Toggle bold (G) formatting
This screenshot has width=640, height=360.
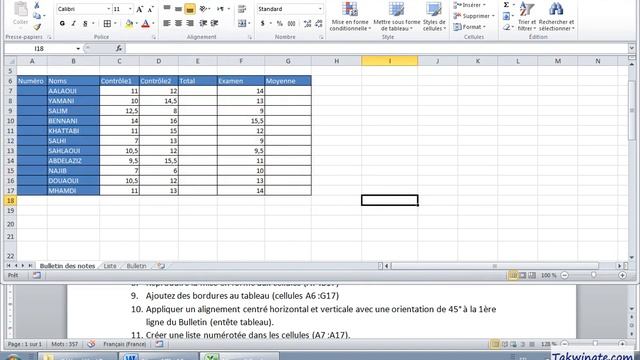coord(62,24)
